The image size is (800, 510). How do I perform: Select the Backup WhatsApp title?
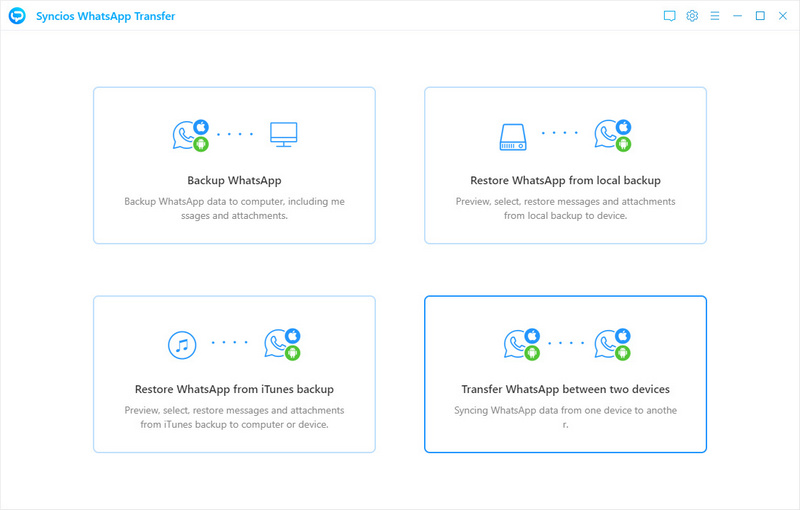[234, 181]
